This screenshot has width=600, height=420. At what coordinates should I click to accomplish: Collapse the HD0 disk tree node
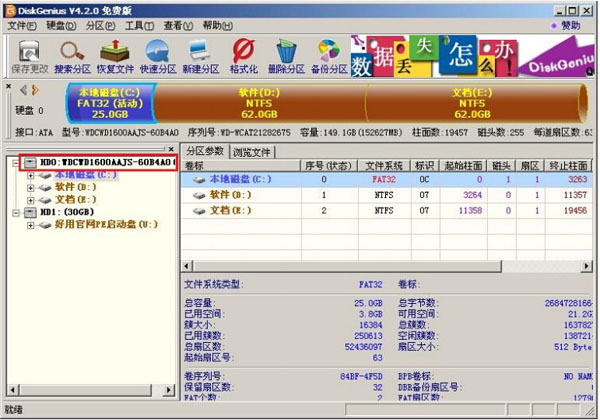click(x=15, y=163)
